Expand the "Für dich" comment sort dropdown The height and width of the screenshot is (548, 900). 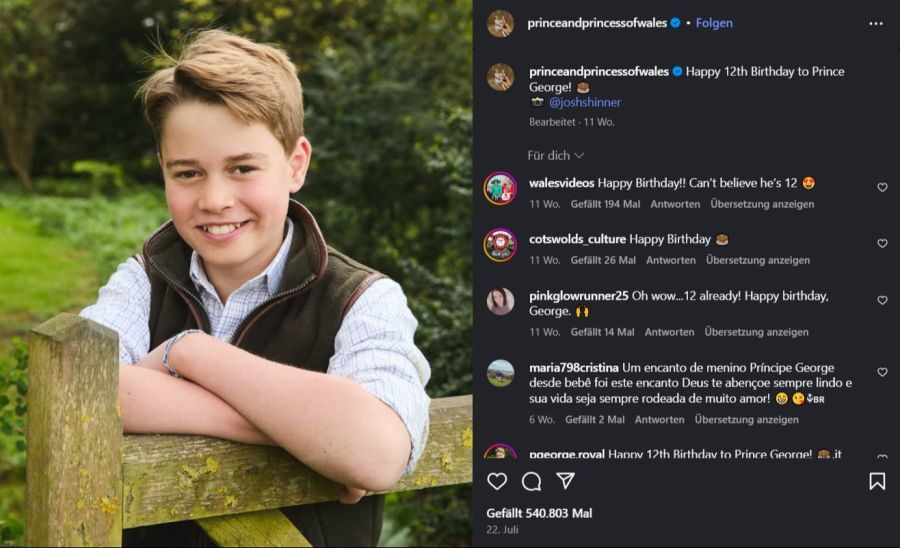point(555,155)
